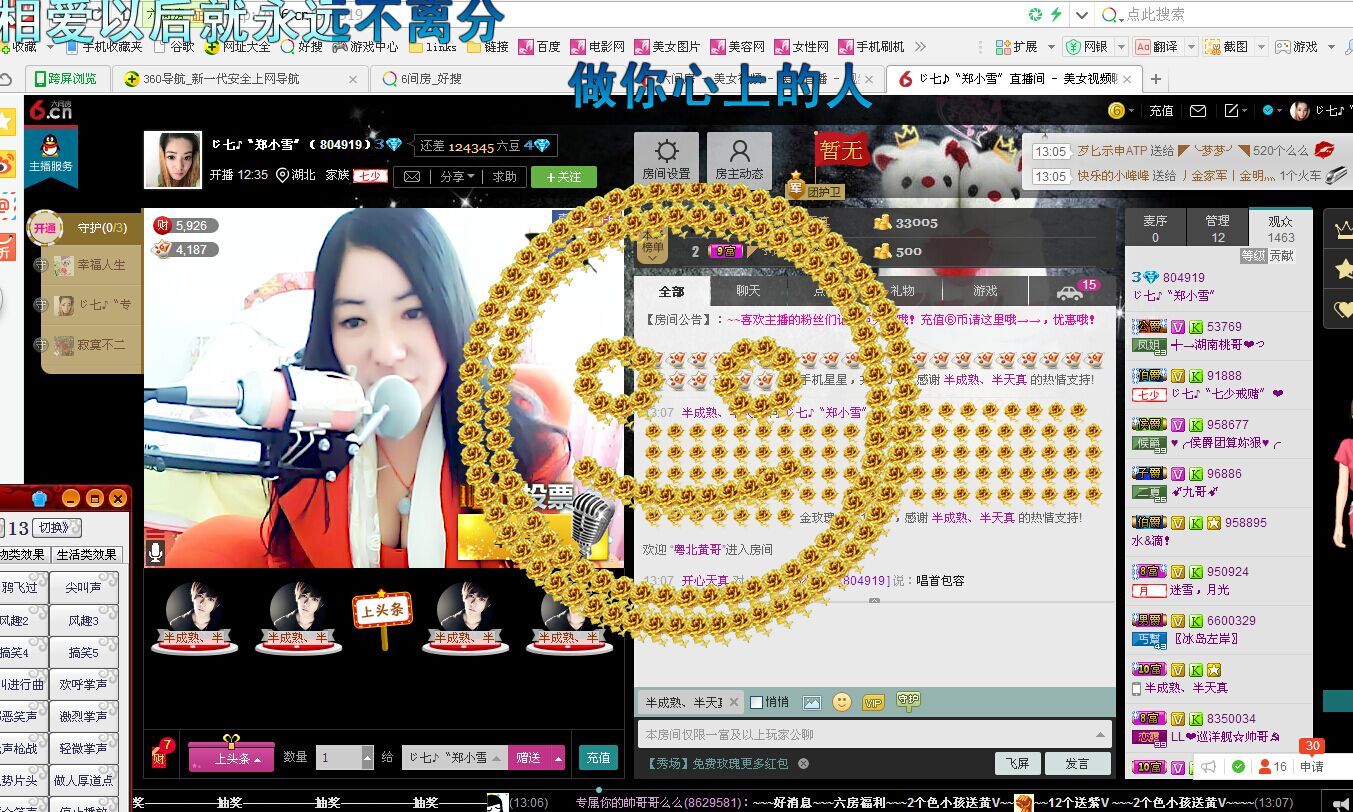Image resolution: width=1353 pixels, height=812 pixels.
Task: Expand the 分享 share dropdown
Action: pos(458,176)
